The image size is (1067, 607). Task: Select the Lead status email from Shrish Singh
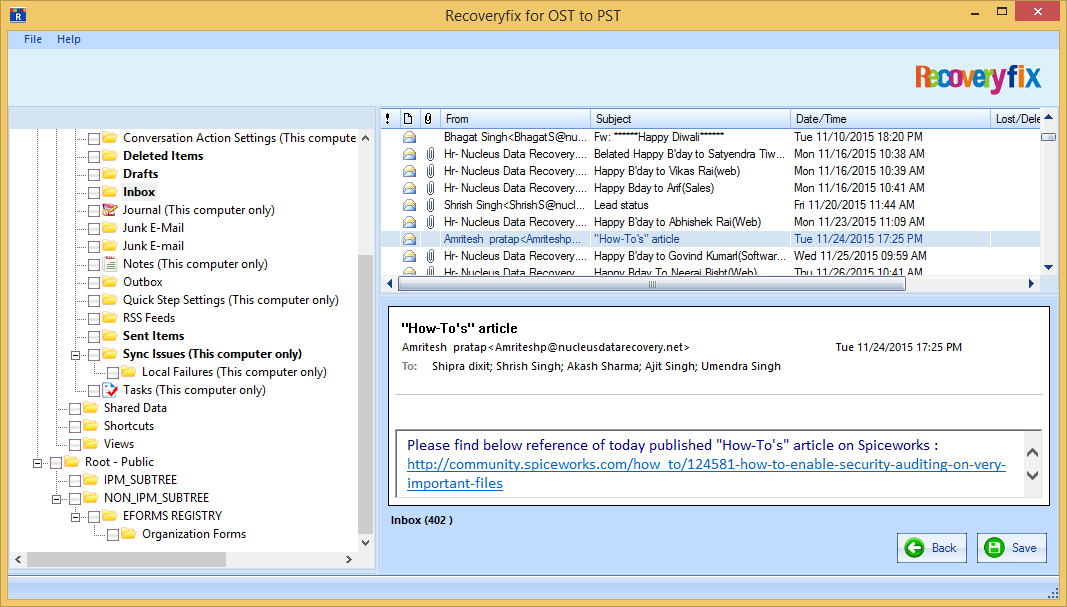pyautogui.click(x=710, y=205)
